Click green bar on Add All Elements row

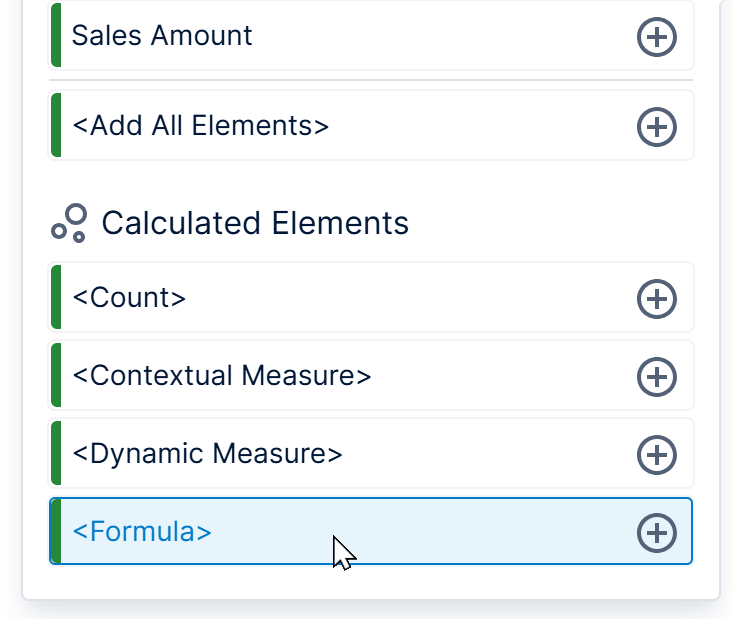click(x=56, y=126)
